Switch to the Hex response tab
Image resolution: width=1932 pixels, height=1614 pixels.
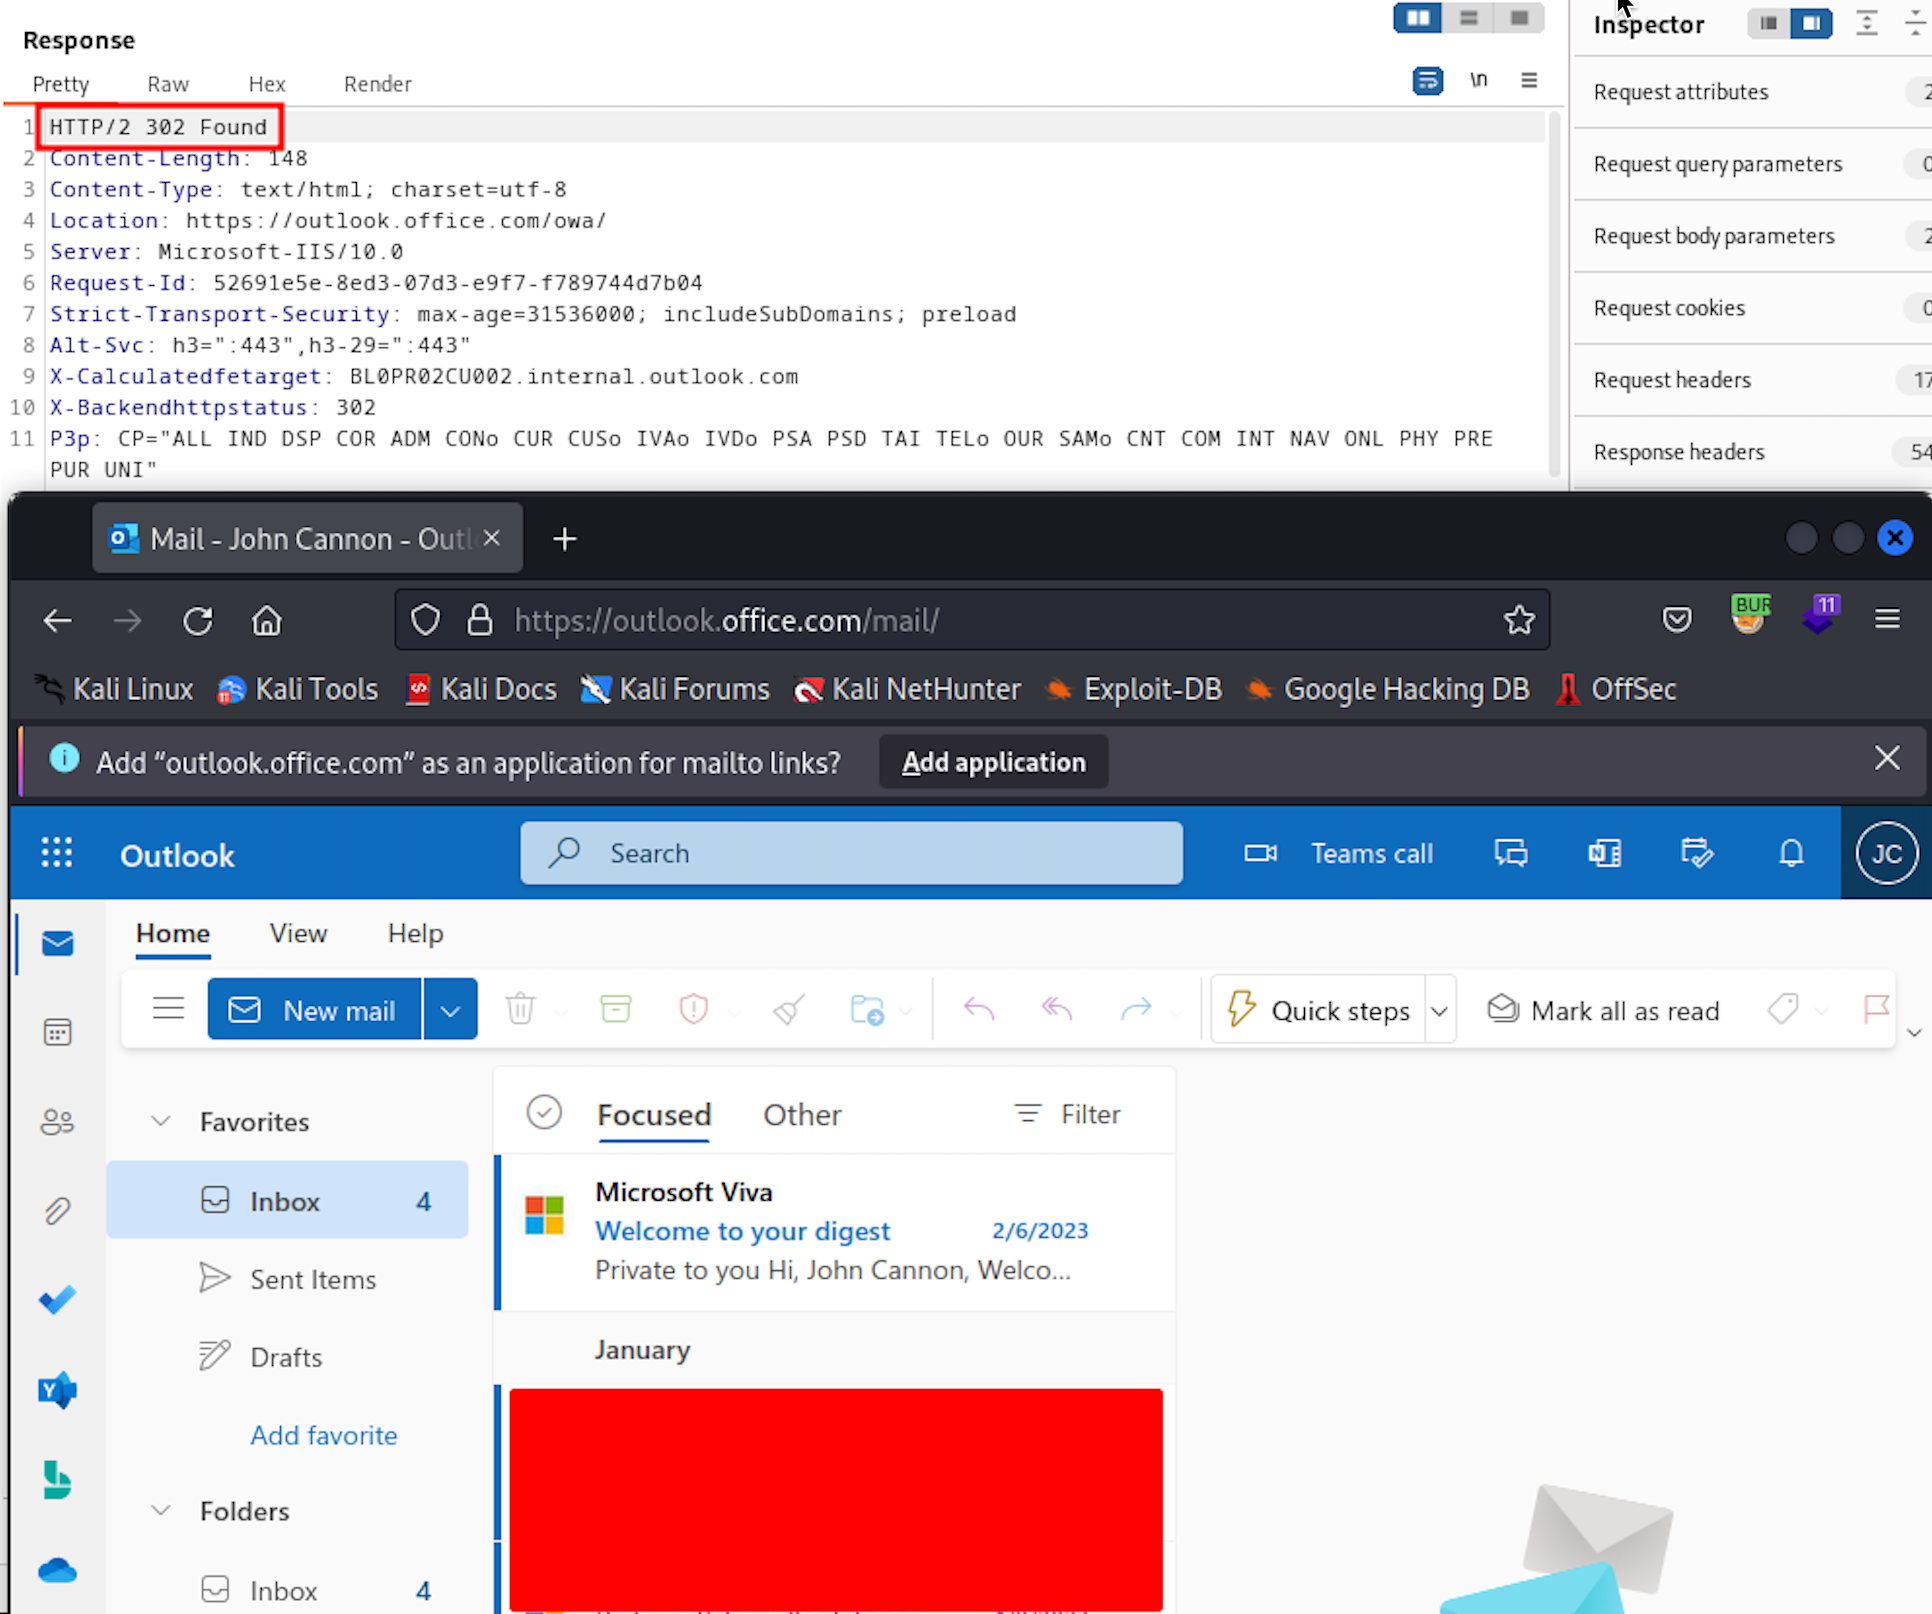pos(267,84)
